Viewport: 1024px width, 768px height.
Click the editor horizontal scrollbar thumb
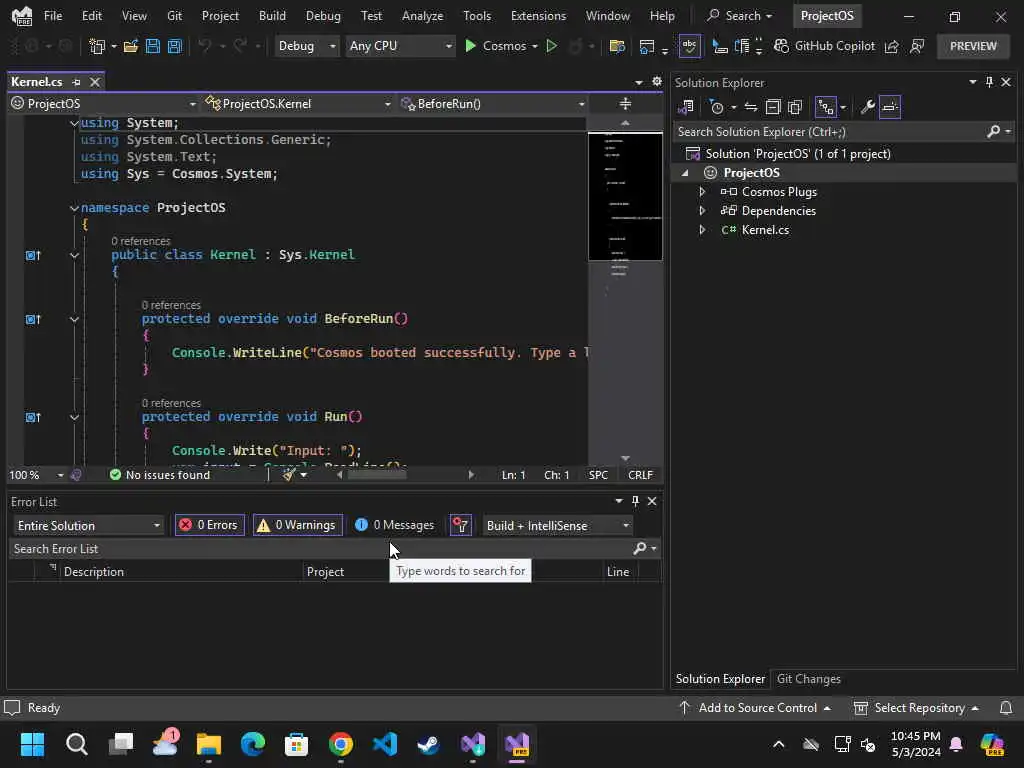pos(377,475)
